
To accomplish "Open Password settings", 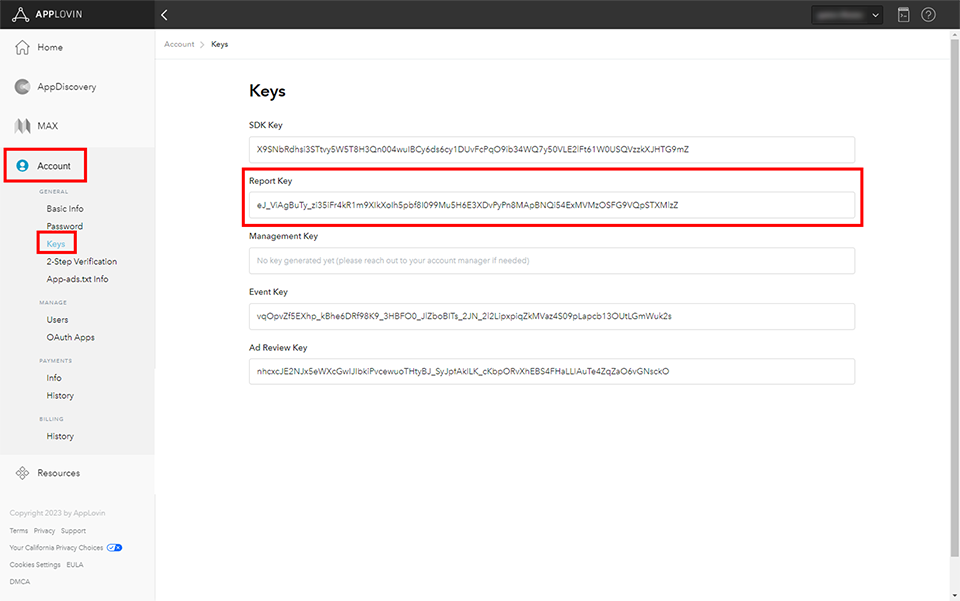I will coord(65,226).
